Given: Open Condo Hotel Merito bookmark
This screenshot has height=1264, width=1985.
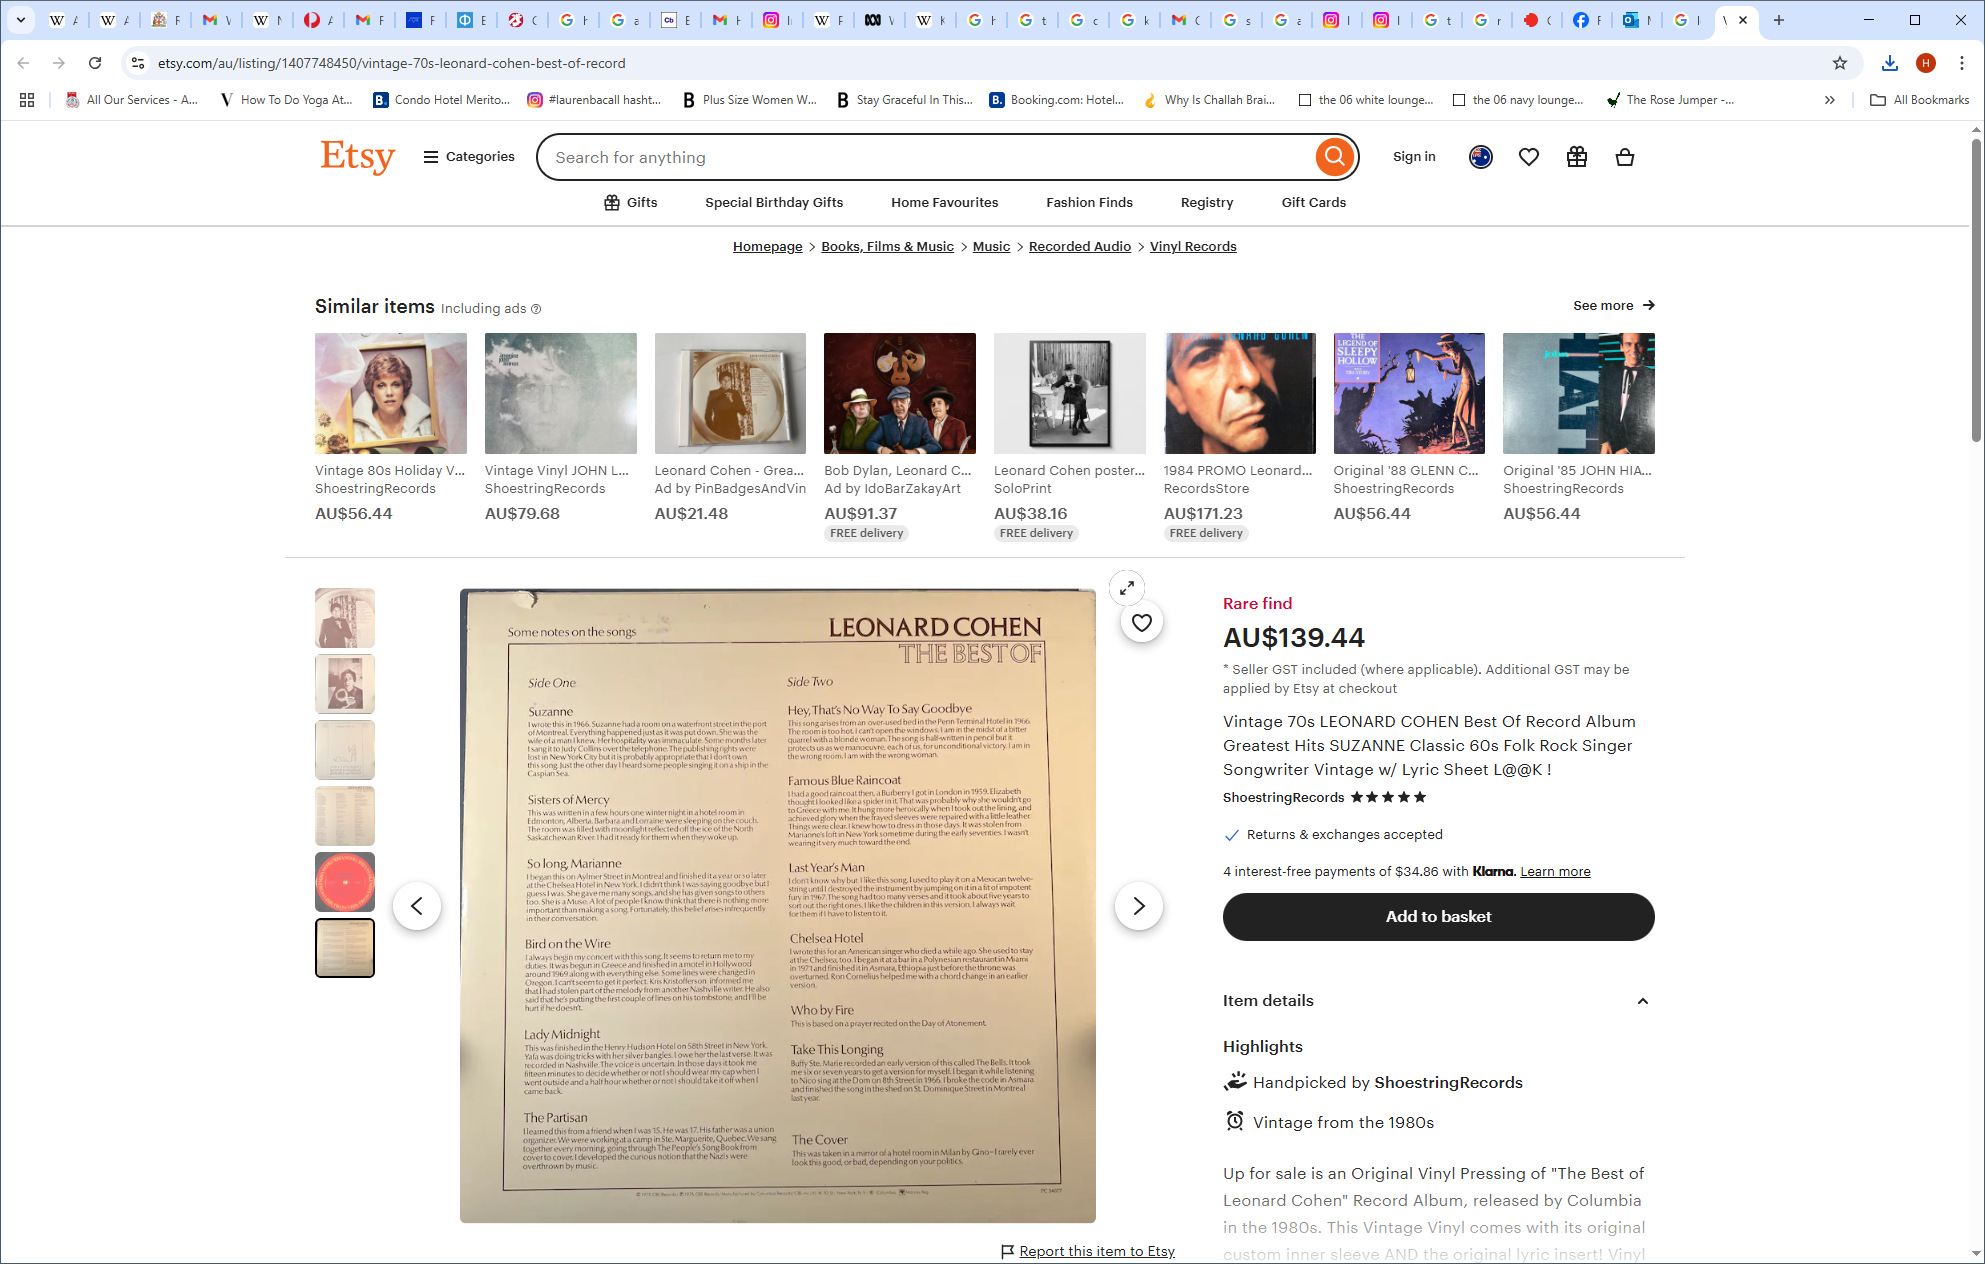Looking at the screenshot, I should click(x=441, y=100).
